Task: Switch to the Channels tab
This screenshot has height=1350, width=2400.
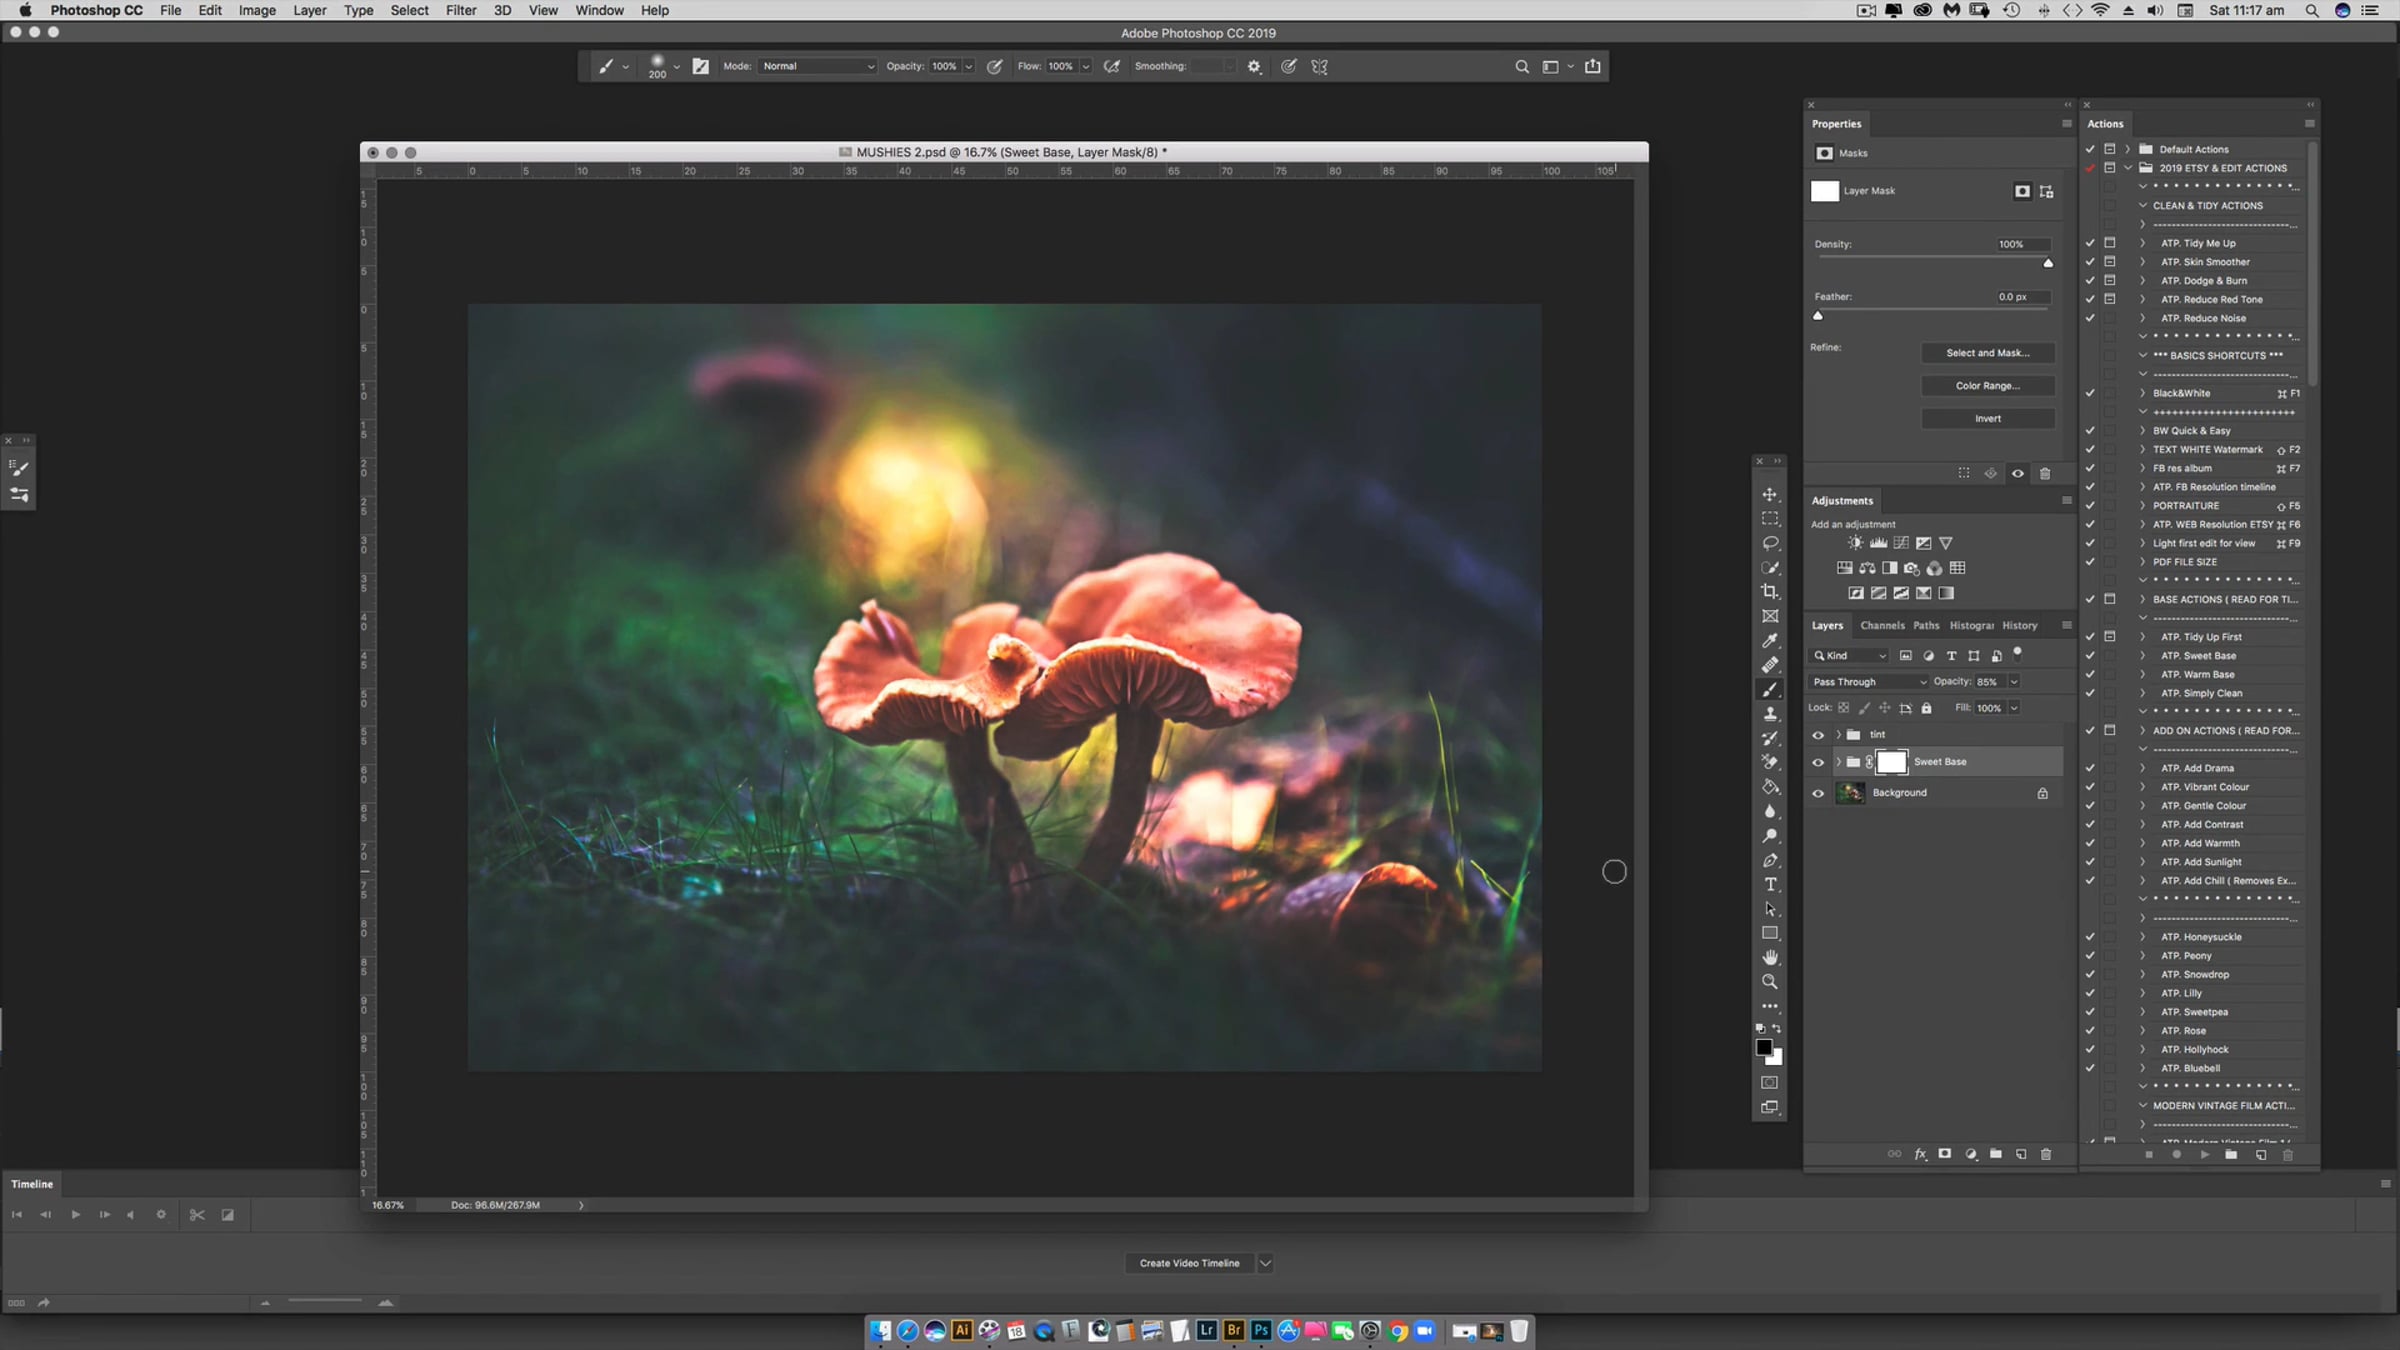Action: pos(1882,626)
